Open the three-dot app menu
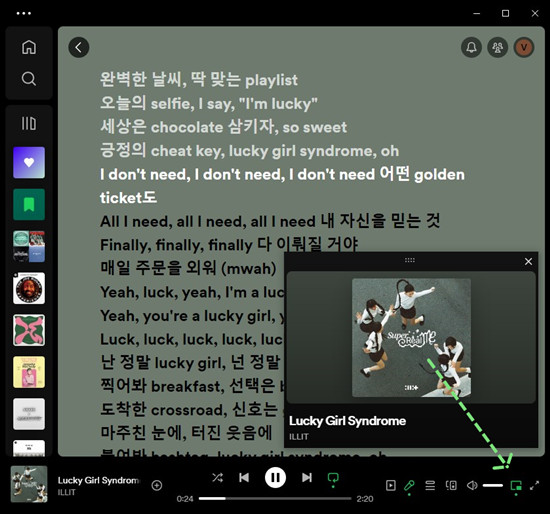The width and height of the screenshot is (550, 514). 24,13
